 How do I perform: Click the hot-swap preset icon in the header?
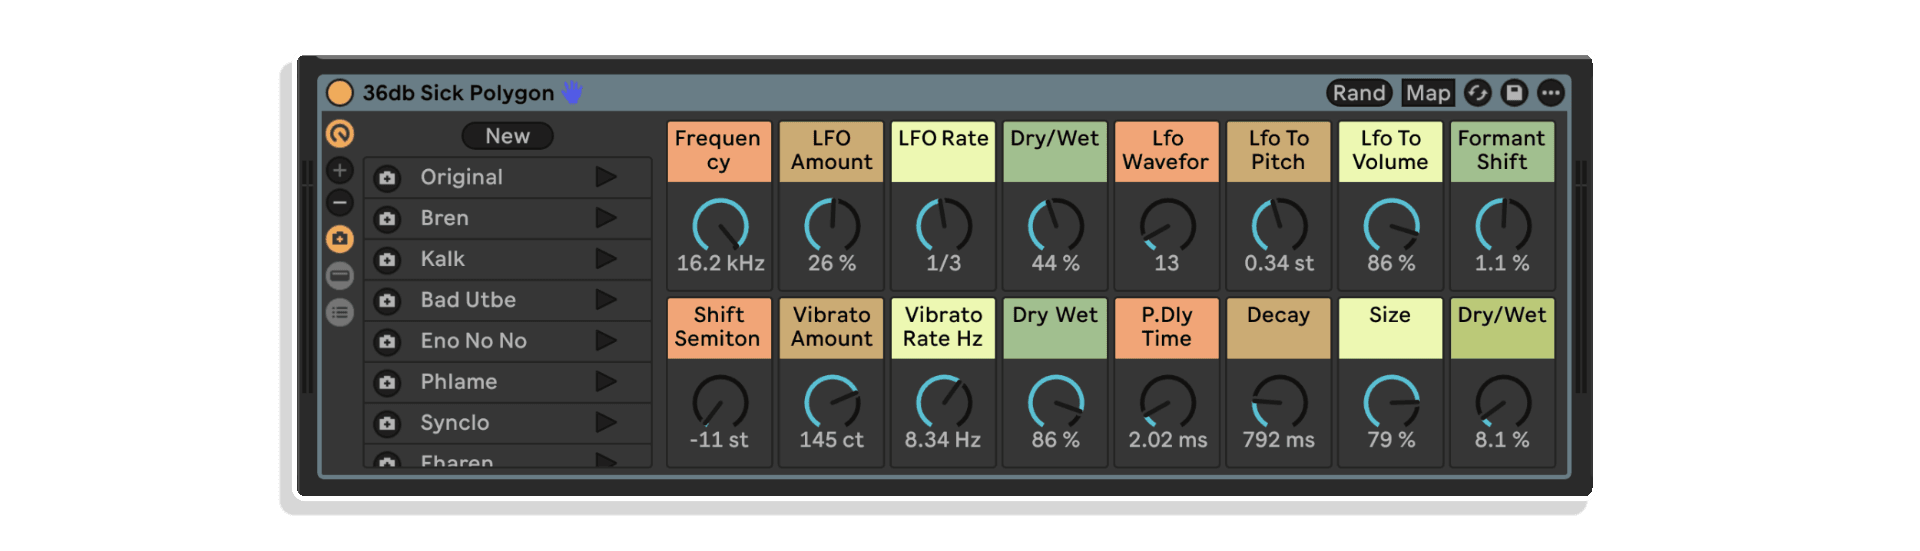coord(1478,93)
